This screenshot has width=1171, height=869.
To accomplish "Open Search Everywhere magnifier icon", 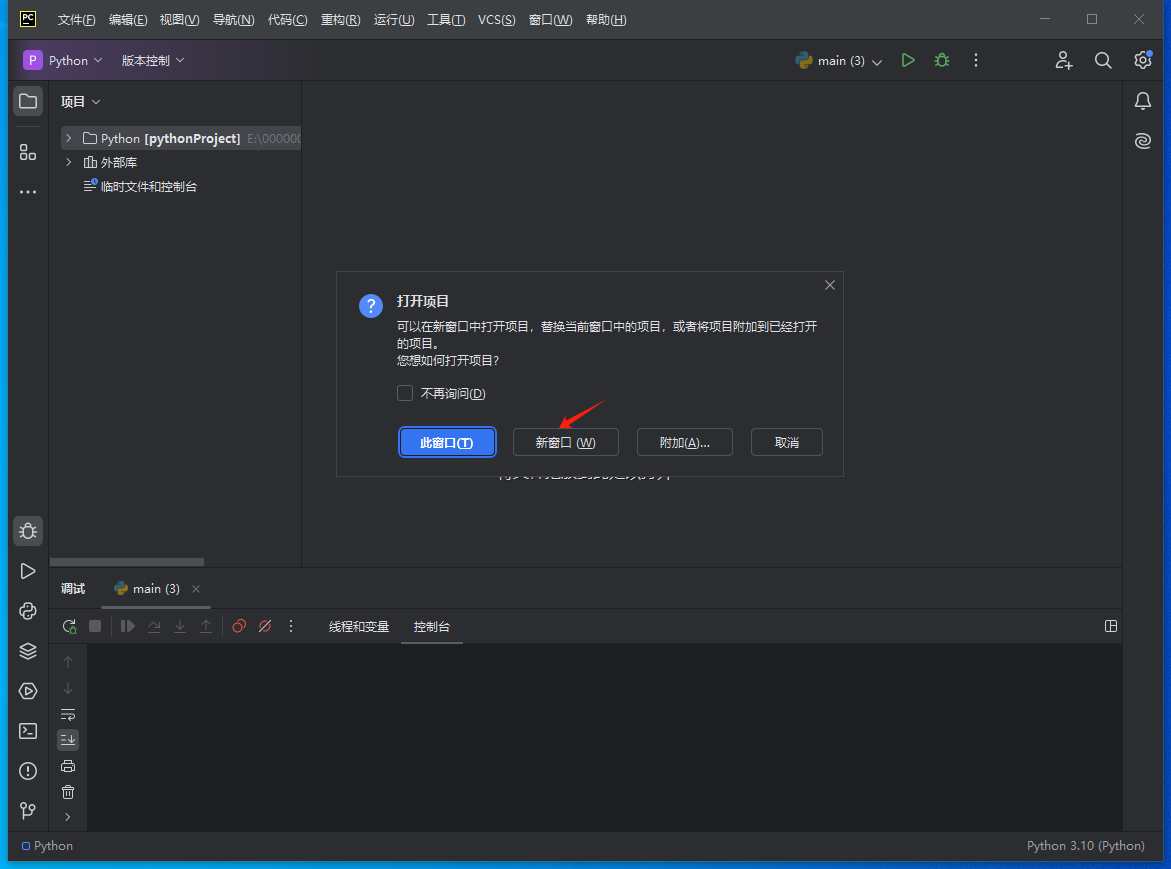I will click(x=1103, y=60).
